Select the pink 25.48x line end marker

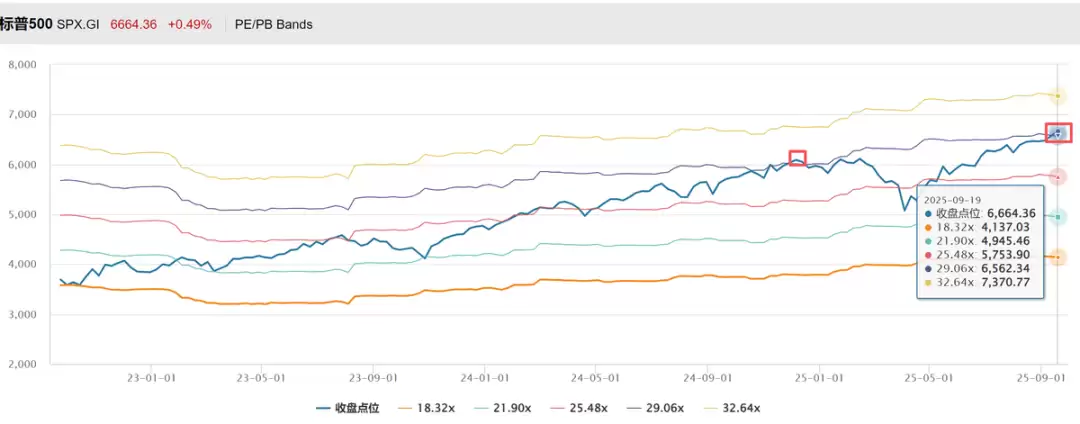coord(1058,176)
